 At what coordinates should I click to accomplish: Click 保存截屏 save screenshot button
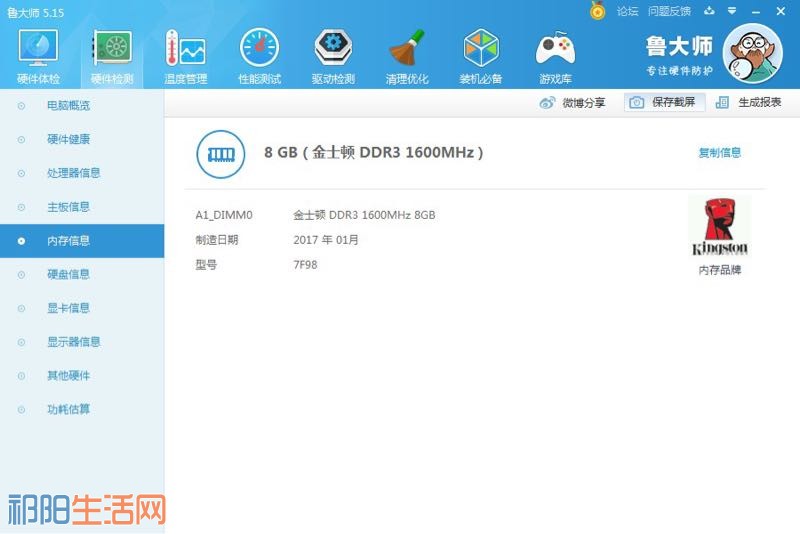664,103
